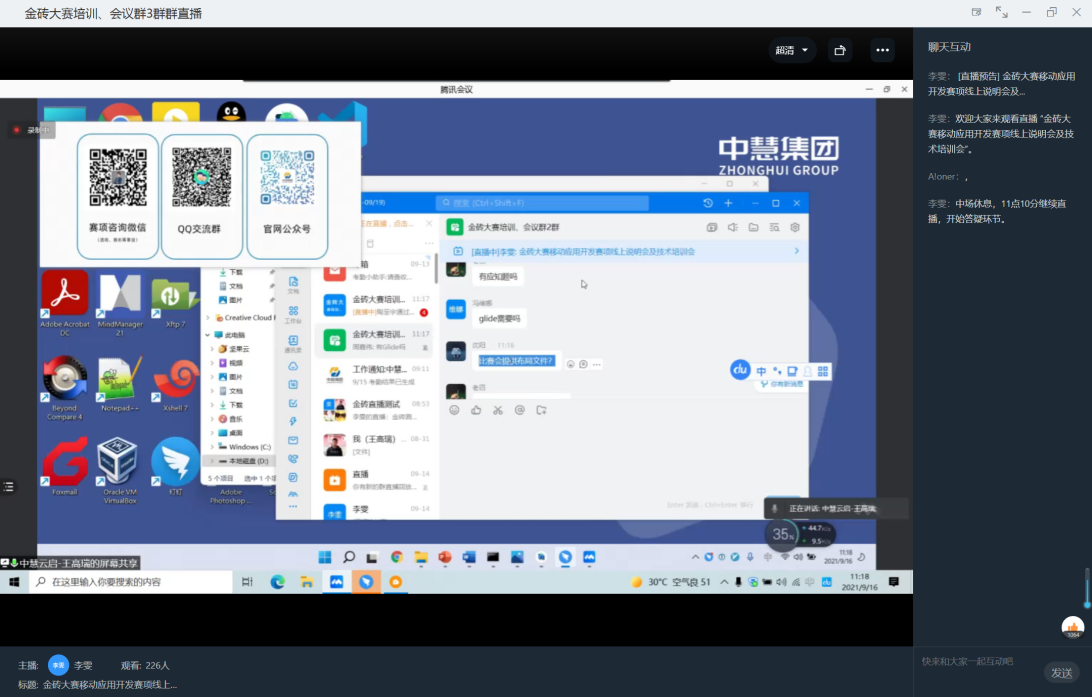
Task: Click the share live stream icon
Action: pos(840,50)
